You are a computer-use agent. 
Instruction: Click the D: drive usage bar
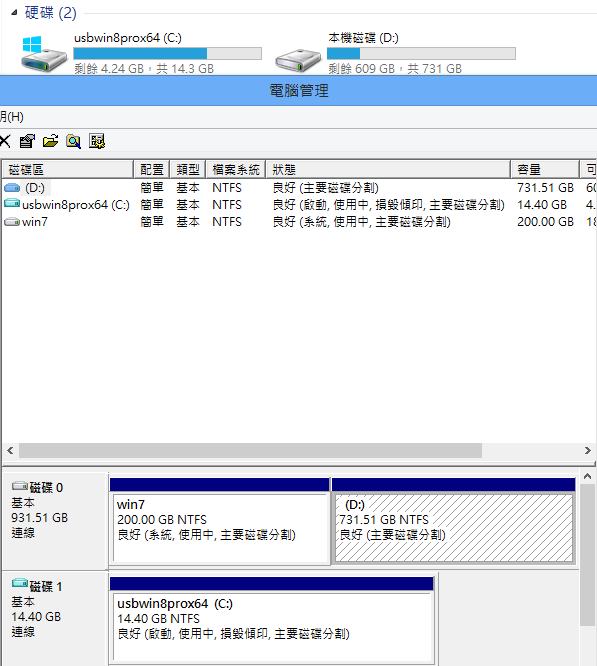point(421,54)
